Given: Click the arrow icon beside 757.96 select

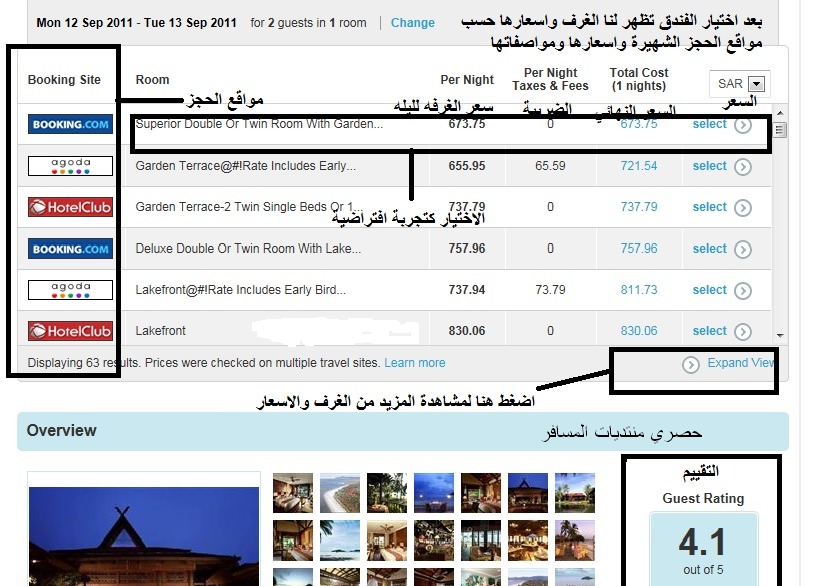Looking at the screenshot, I should tap(742, 249).
